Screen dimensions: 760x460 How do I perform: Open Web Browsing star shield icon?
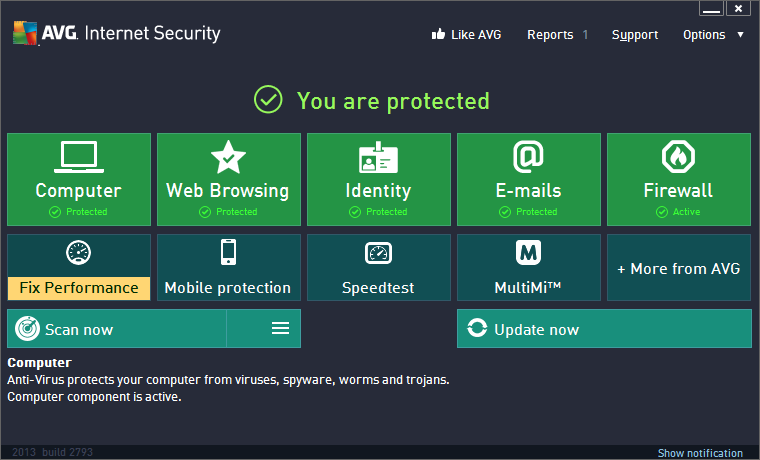click(228, 157)
